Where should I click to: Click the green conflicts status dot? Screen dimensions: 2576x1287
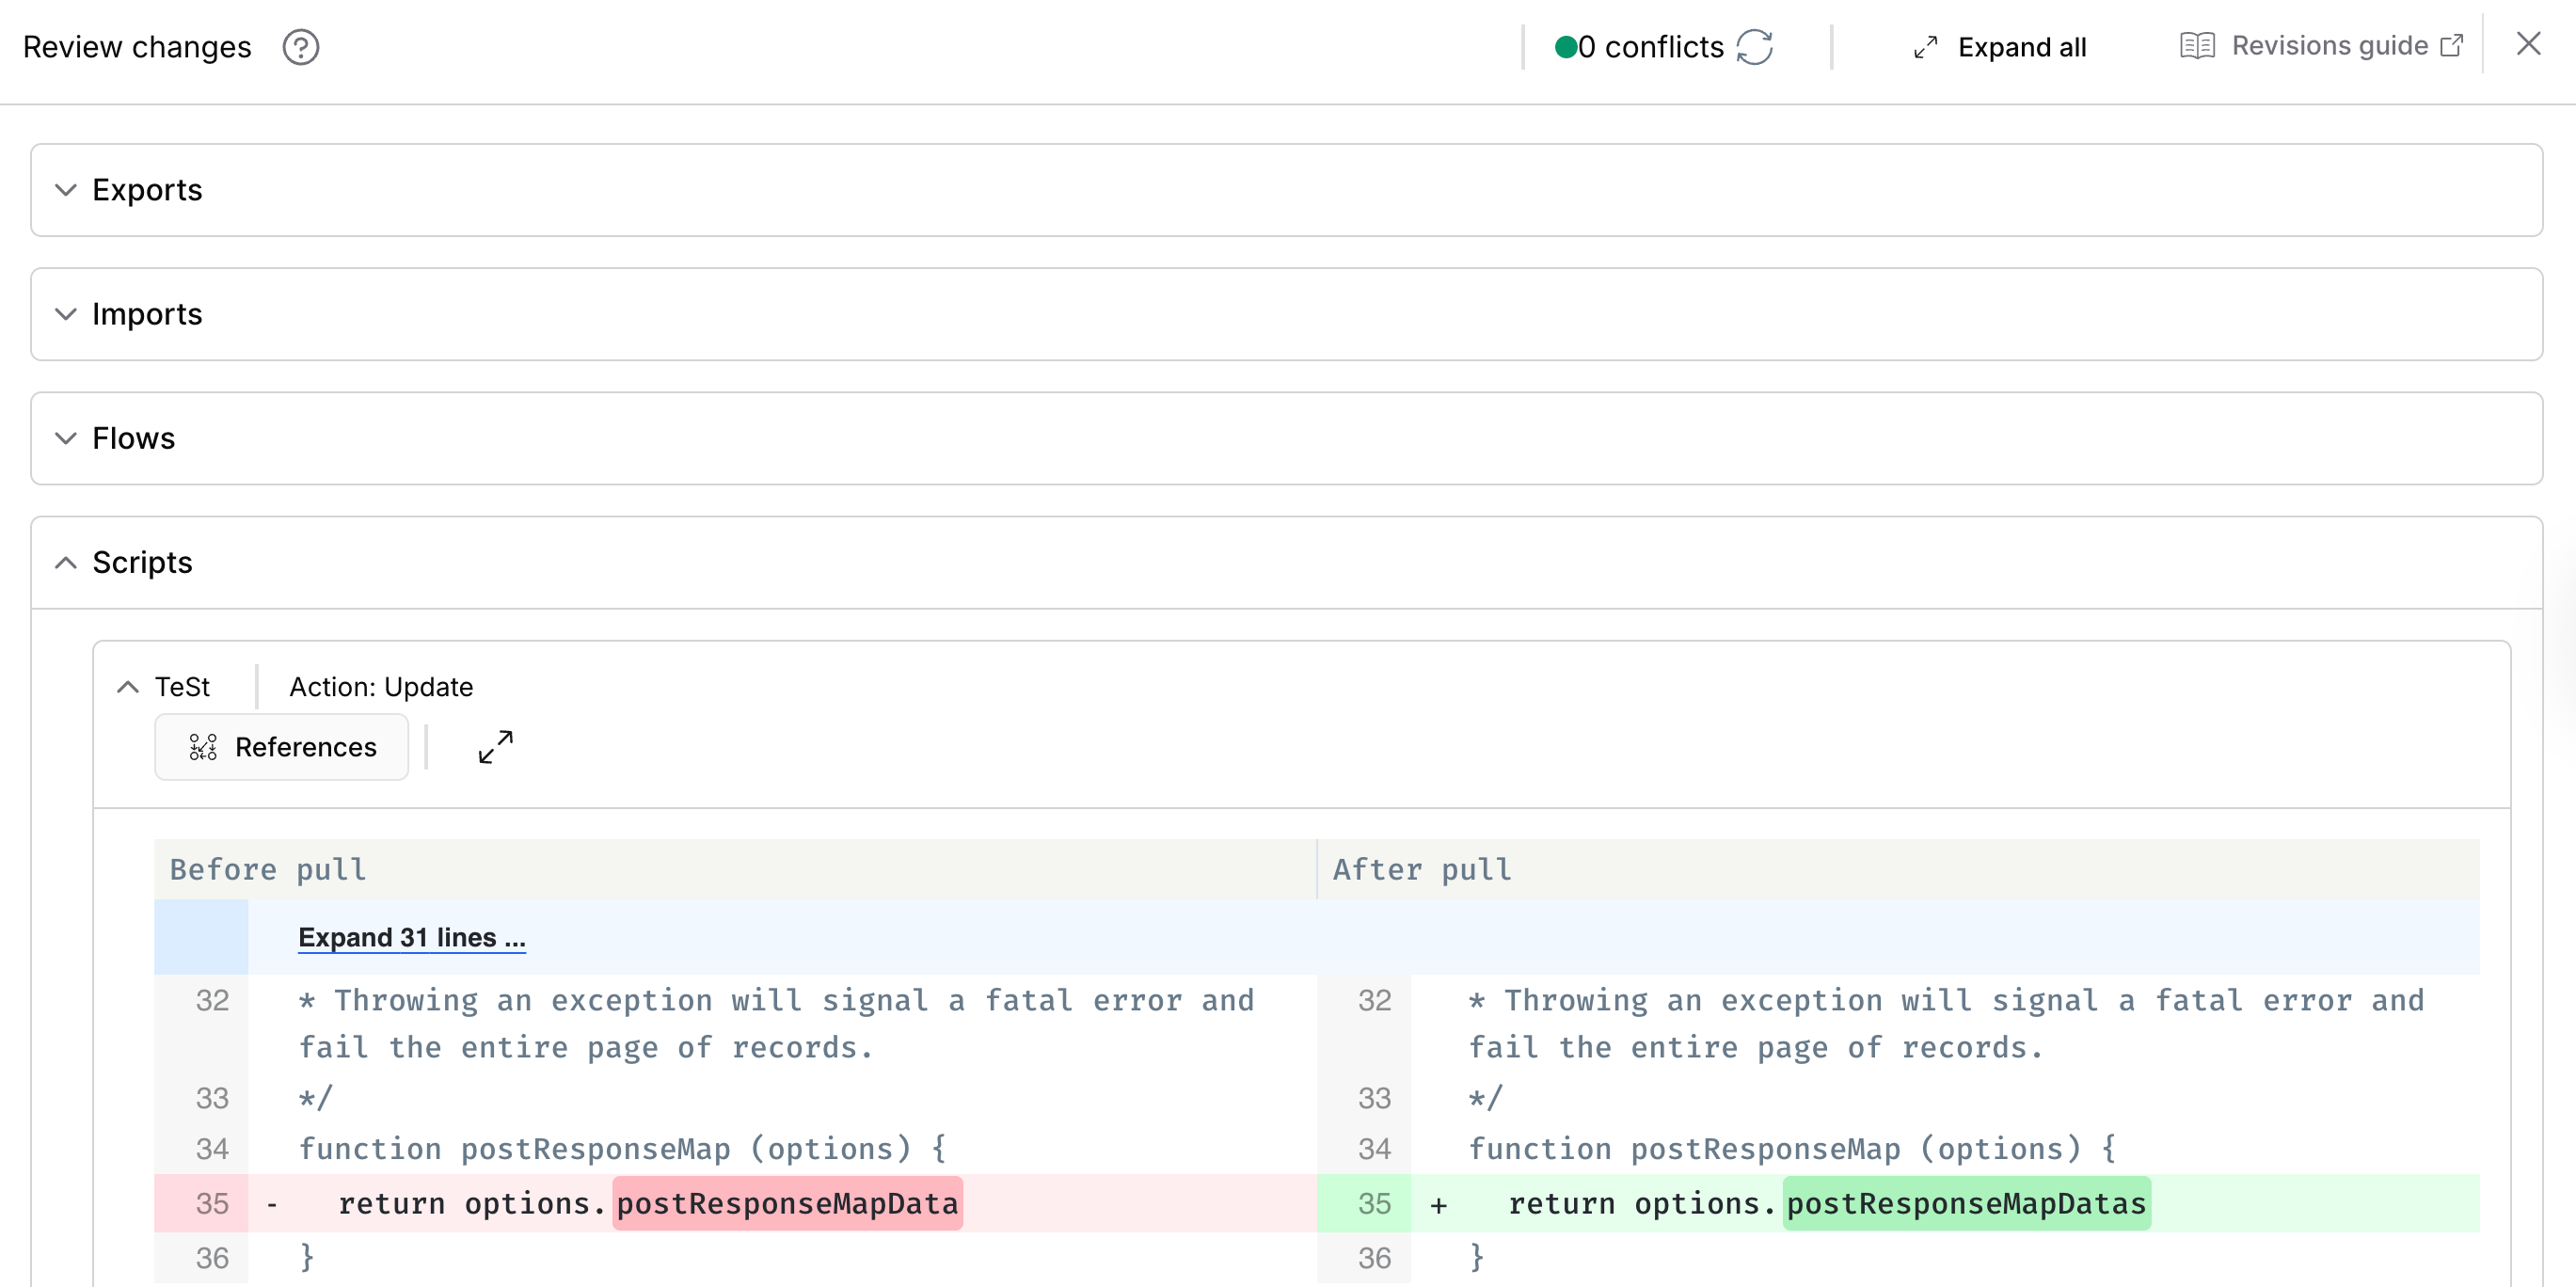pyautogui.click(x=1566, y=47)
